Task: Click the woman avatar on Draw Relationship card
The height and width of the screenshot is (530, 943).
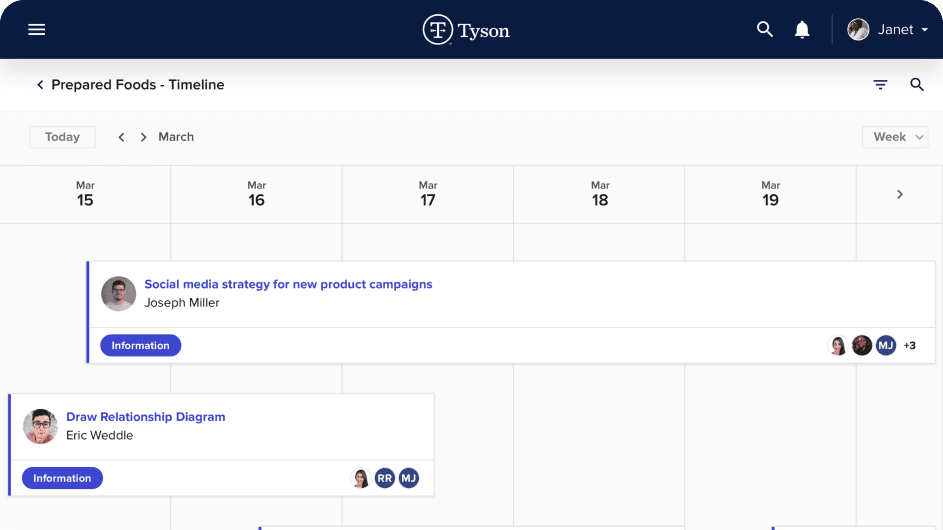Action: pyautogui.click(x=360, y=478)
